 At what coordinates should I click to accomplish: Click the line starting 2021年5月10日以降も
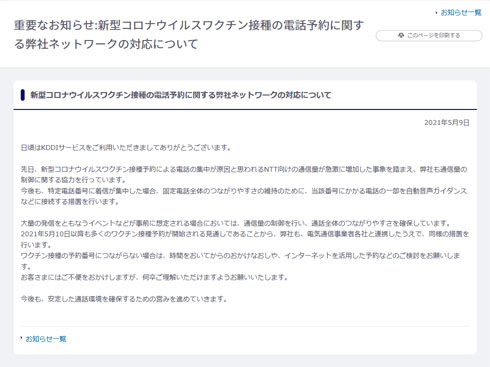pyautogui.click(x=245, y=239)
